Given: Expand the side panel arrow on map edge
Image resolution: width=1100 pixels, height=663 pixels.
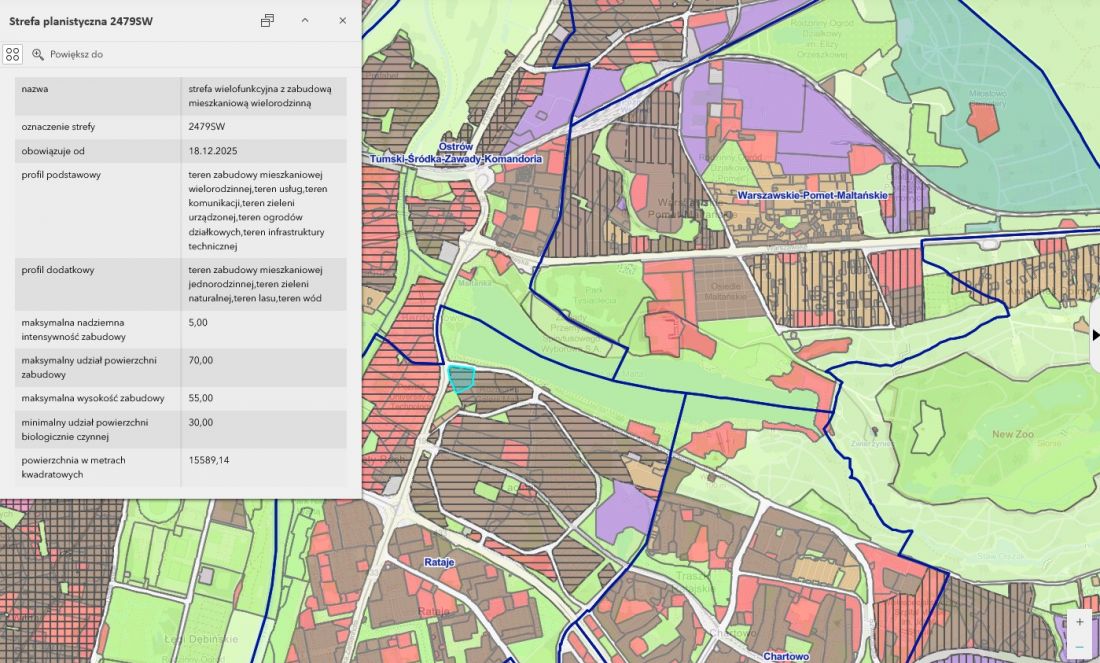Looking at the screenshot, I should click(x=1096, y=335).
